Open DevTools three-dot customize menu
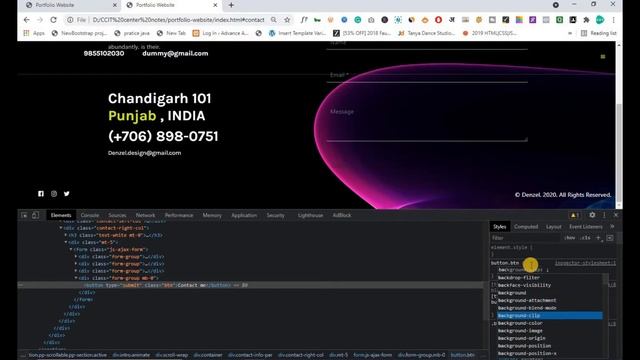The height and width of the screenshot is (360, 640). click(x=604, y=215)
